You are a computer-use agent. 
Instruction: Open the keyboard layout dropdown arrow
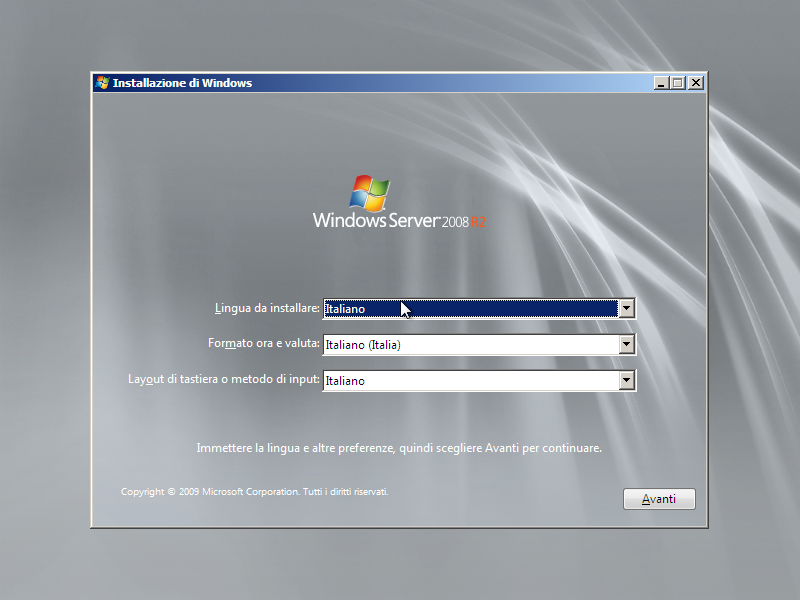pyautogui.click(x=627, y=380)
